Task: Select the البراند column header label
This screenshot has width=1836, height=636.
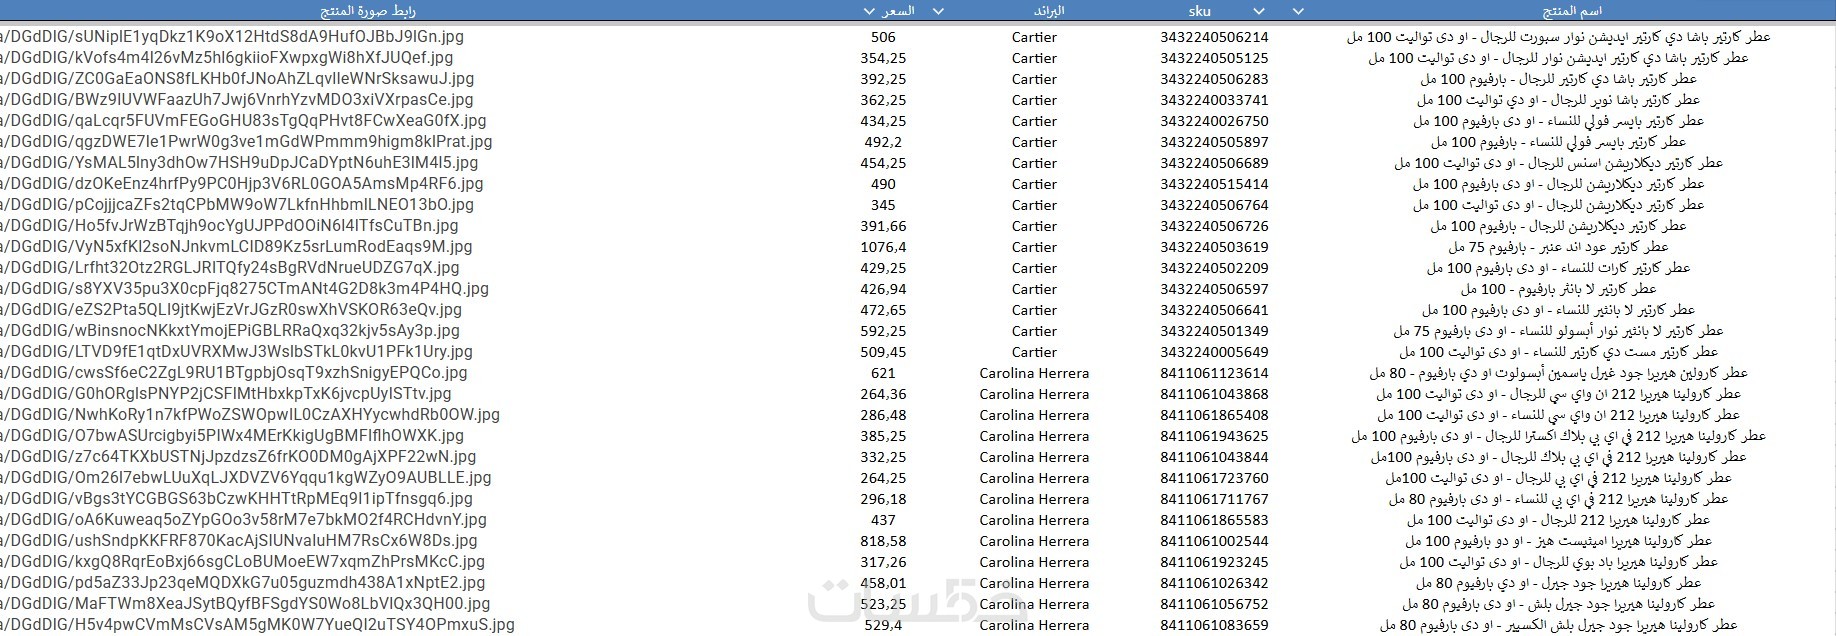Action: coord(1048,11)
